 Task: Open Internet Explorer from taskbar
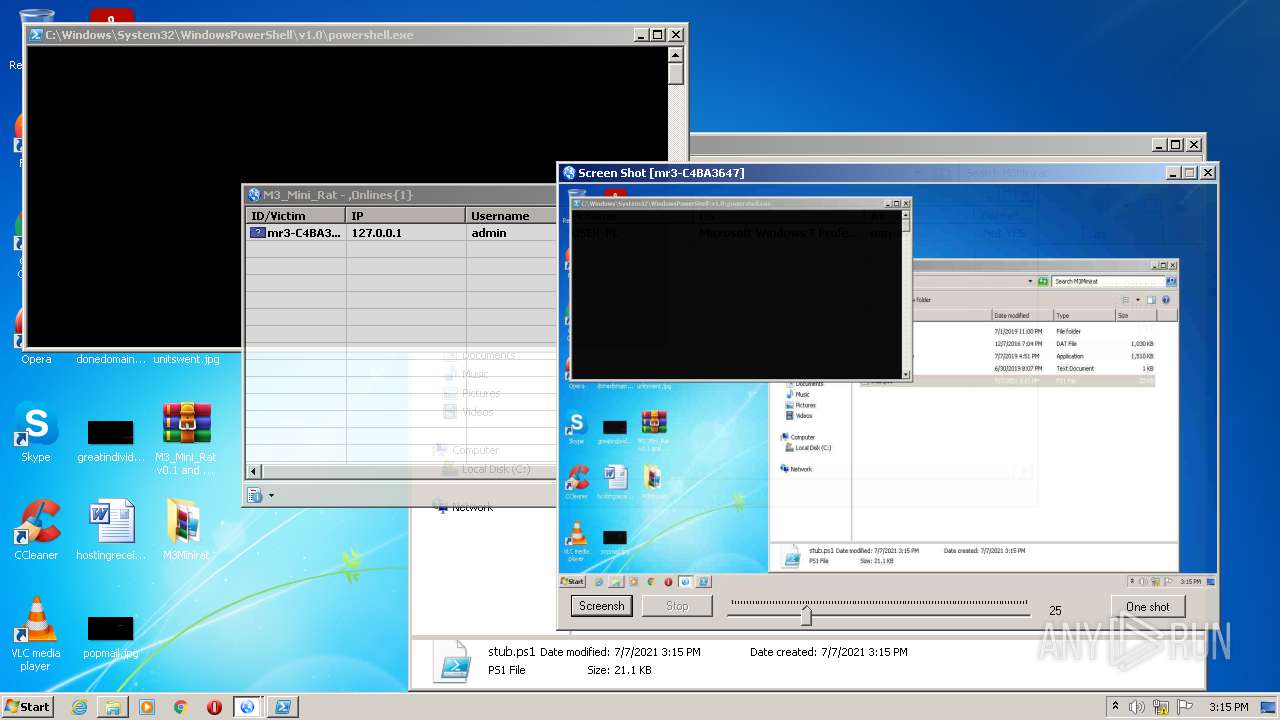click(x=79, y=707)
